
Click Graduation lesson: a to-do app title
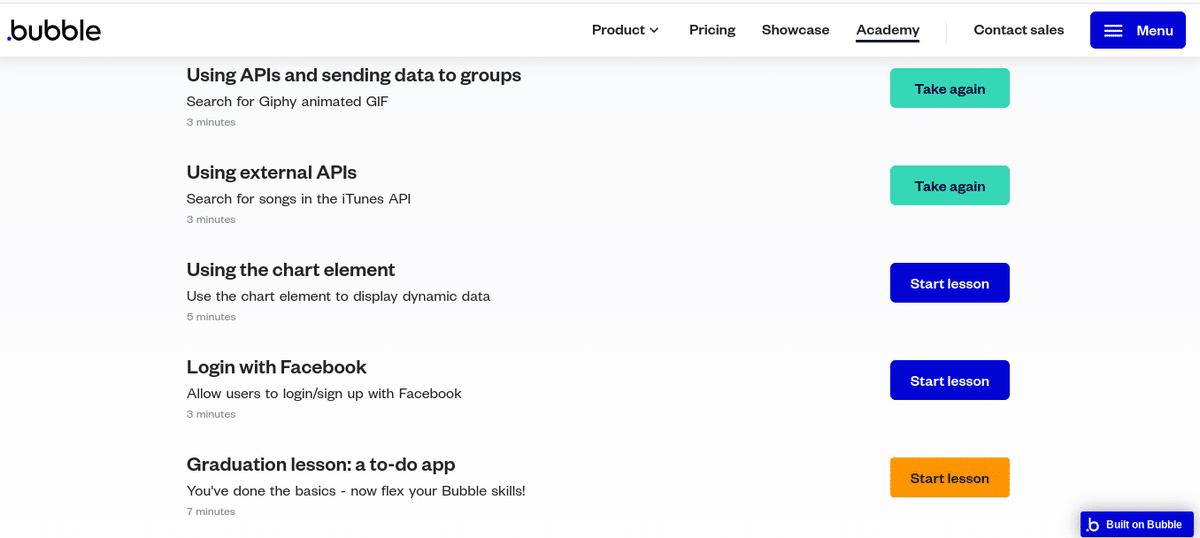click(321, 464)
